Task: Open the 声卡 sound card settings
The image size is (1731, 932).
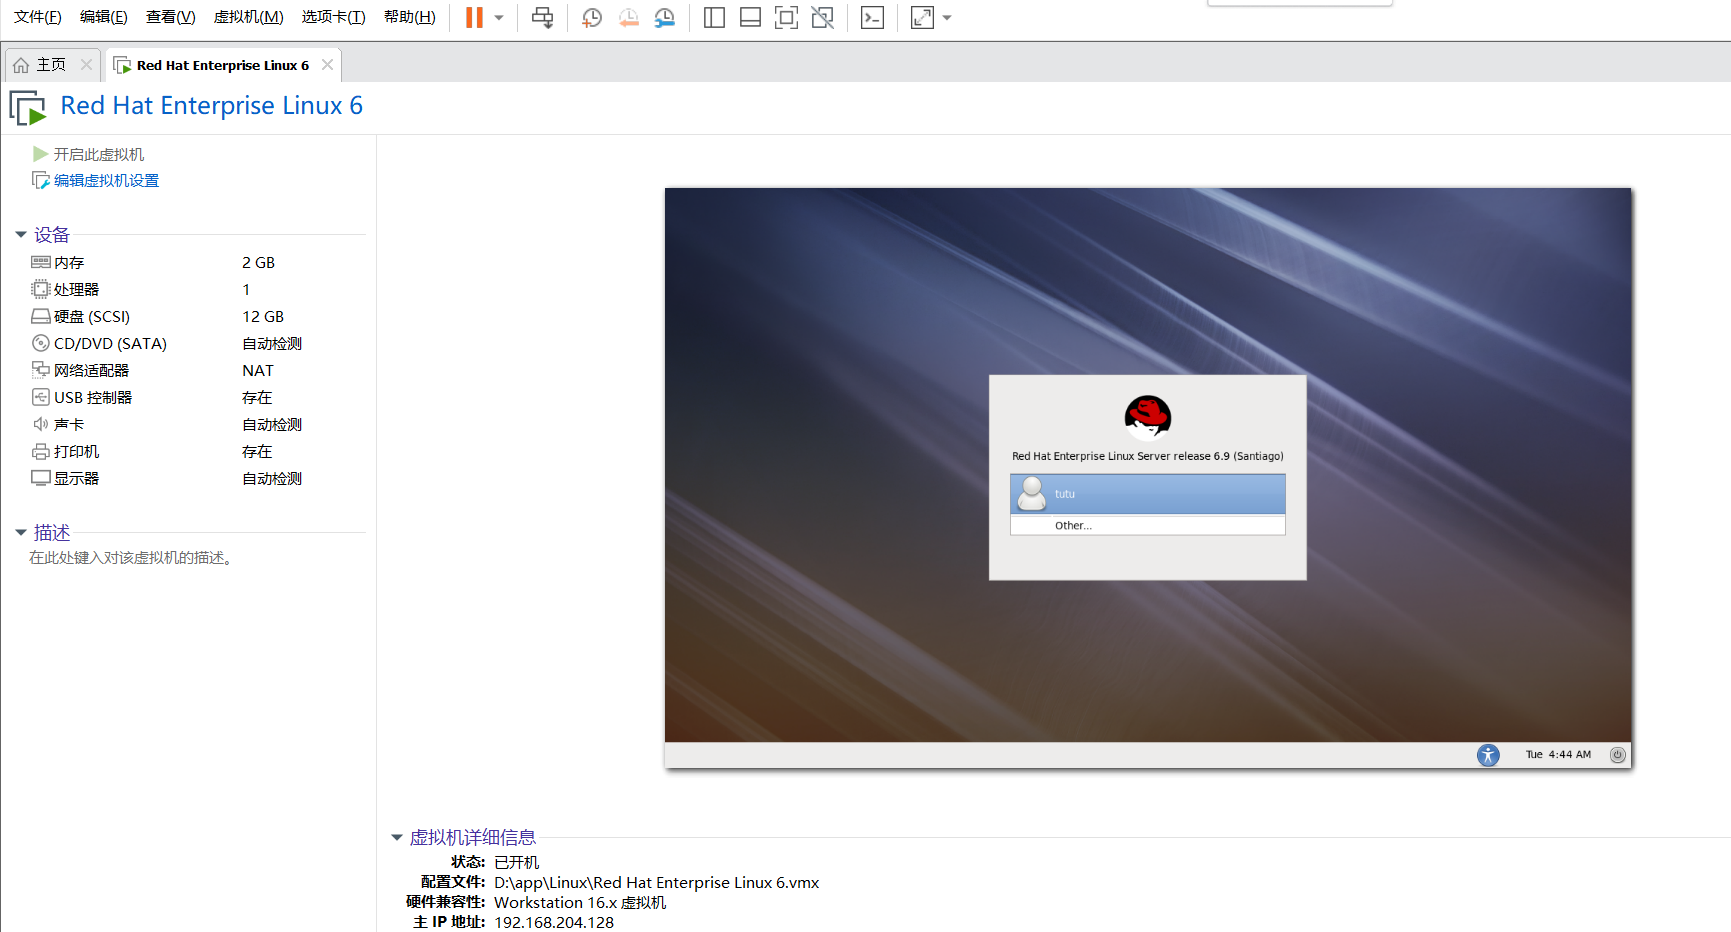Action: click(x=69, y=423)
